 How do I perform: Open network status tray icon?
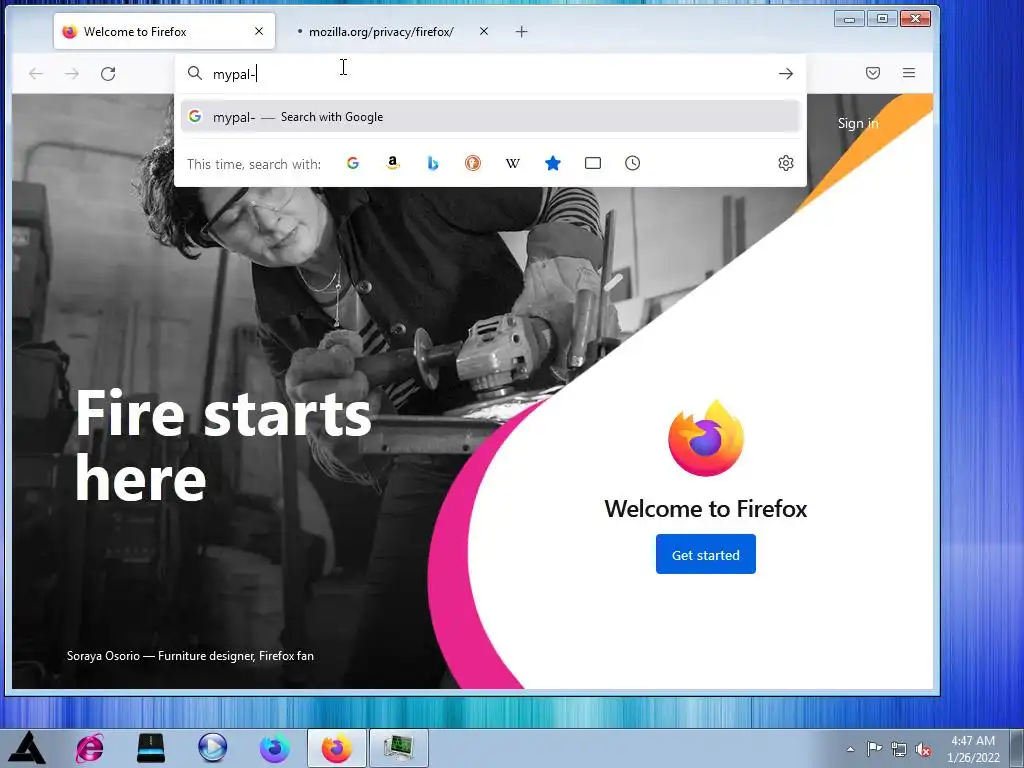pos(899,749)
